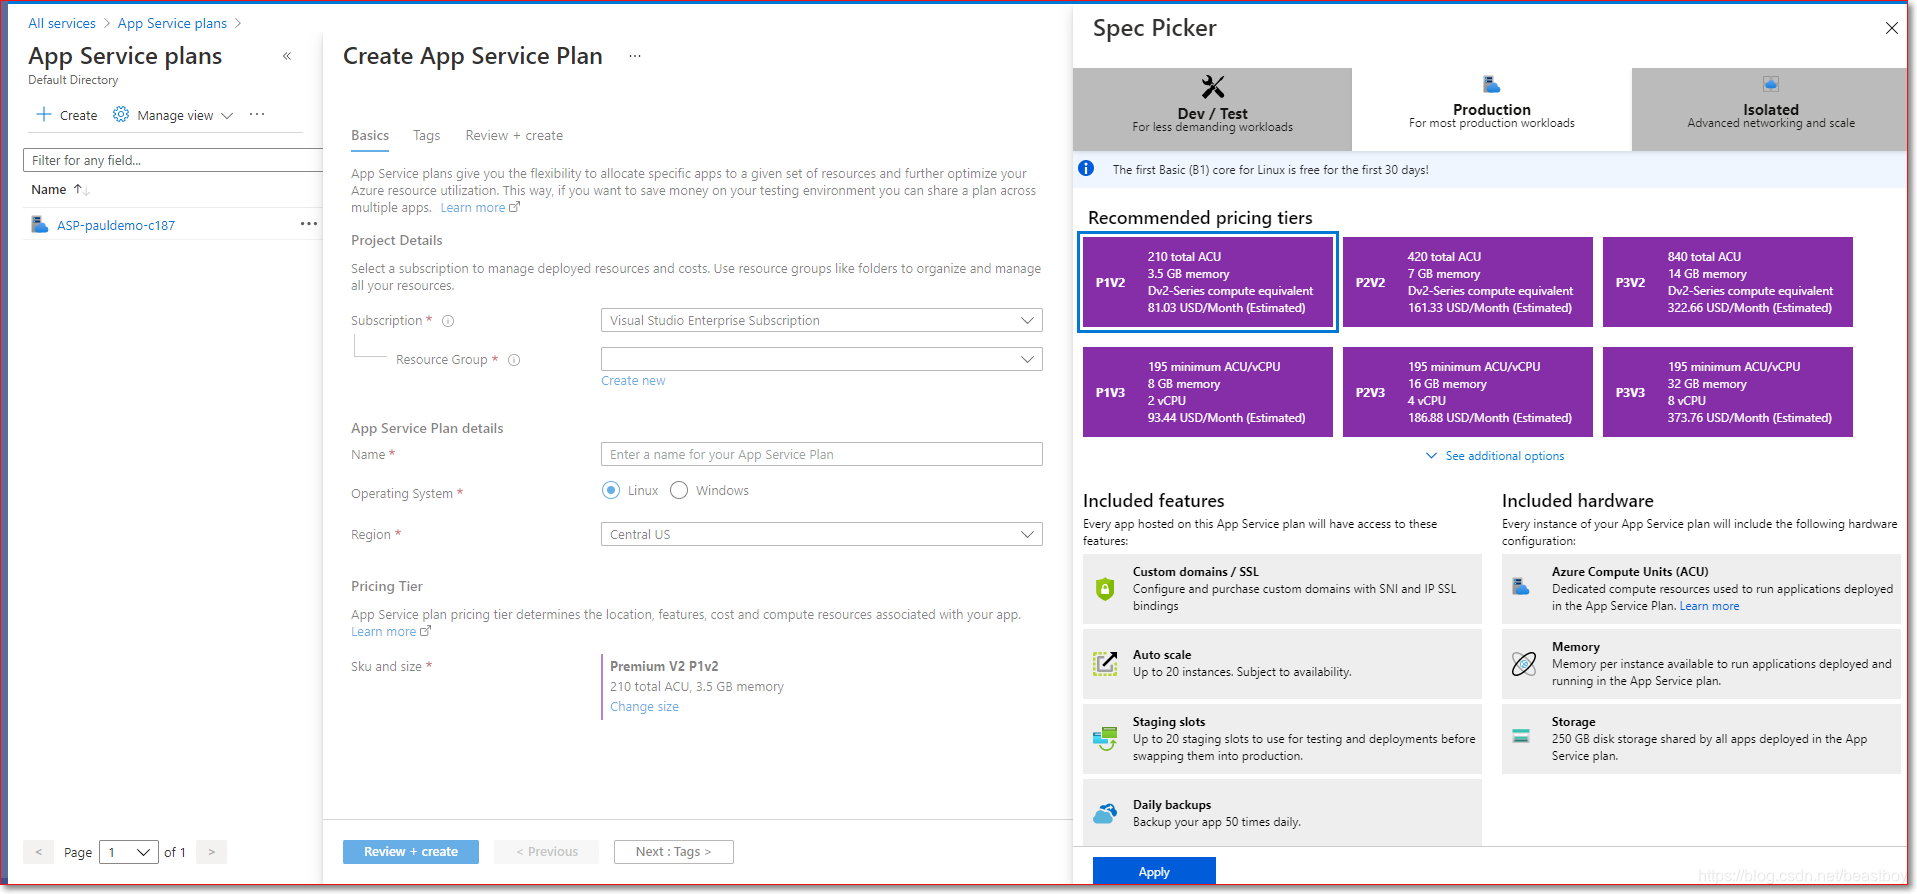
Task: Open the Region dropdown
Action: click(x=821, y=534)
